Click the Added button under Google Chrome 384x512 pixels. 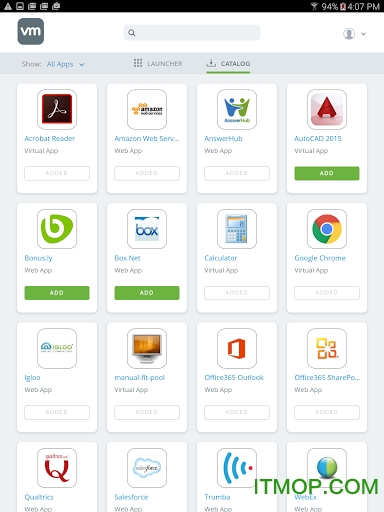coord(327,293)
